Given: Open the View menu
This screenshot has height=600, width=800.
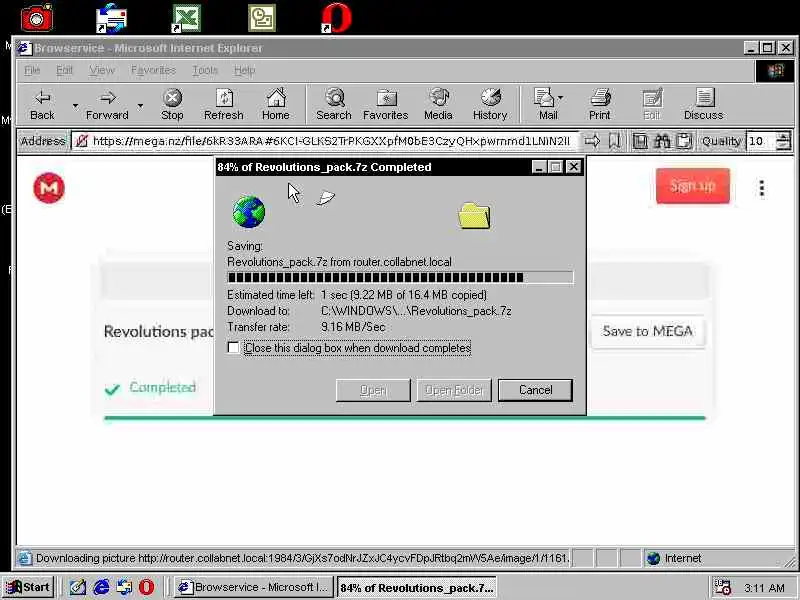Looking at the screenshot, I should point(102,70).
